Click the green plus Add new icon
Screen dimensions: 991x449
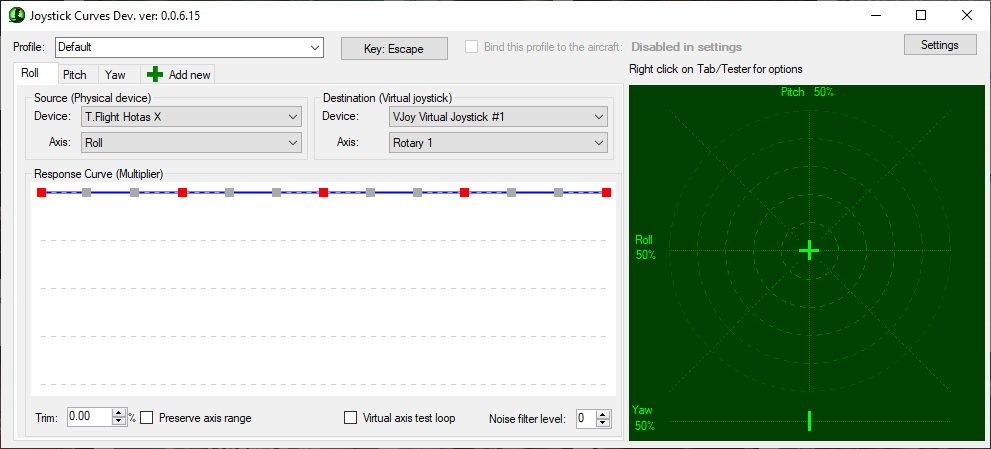tap(155, 75)
